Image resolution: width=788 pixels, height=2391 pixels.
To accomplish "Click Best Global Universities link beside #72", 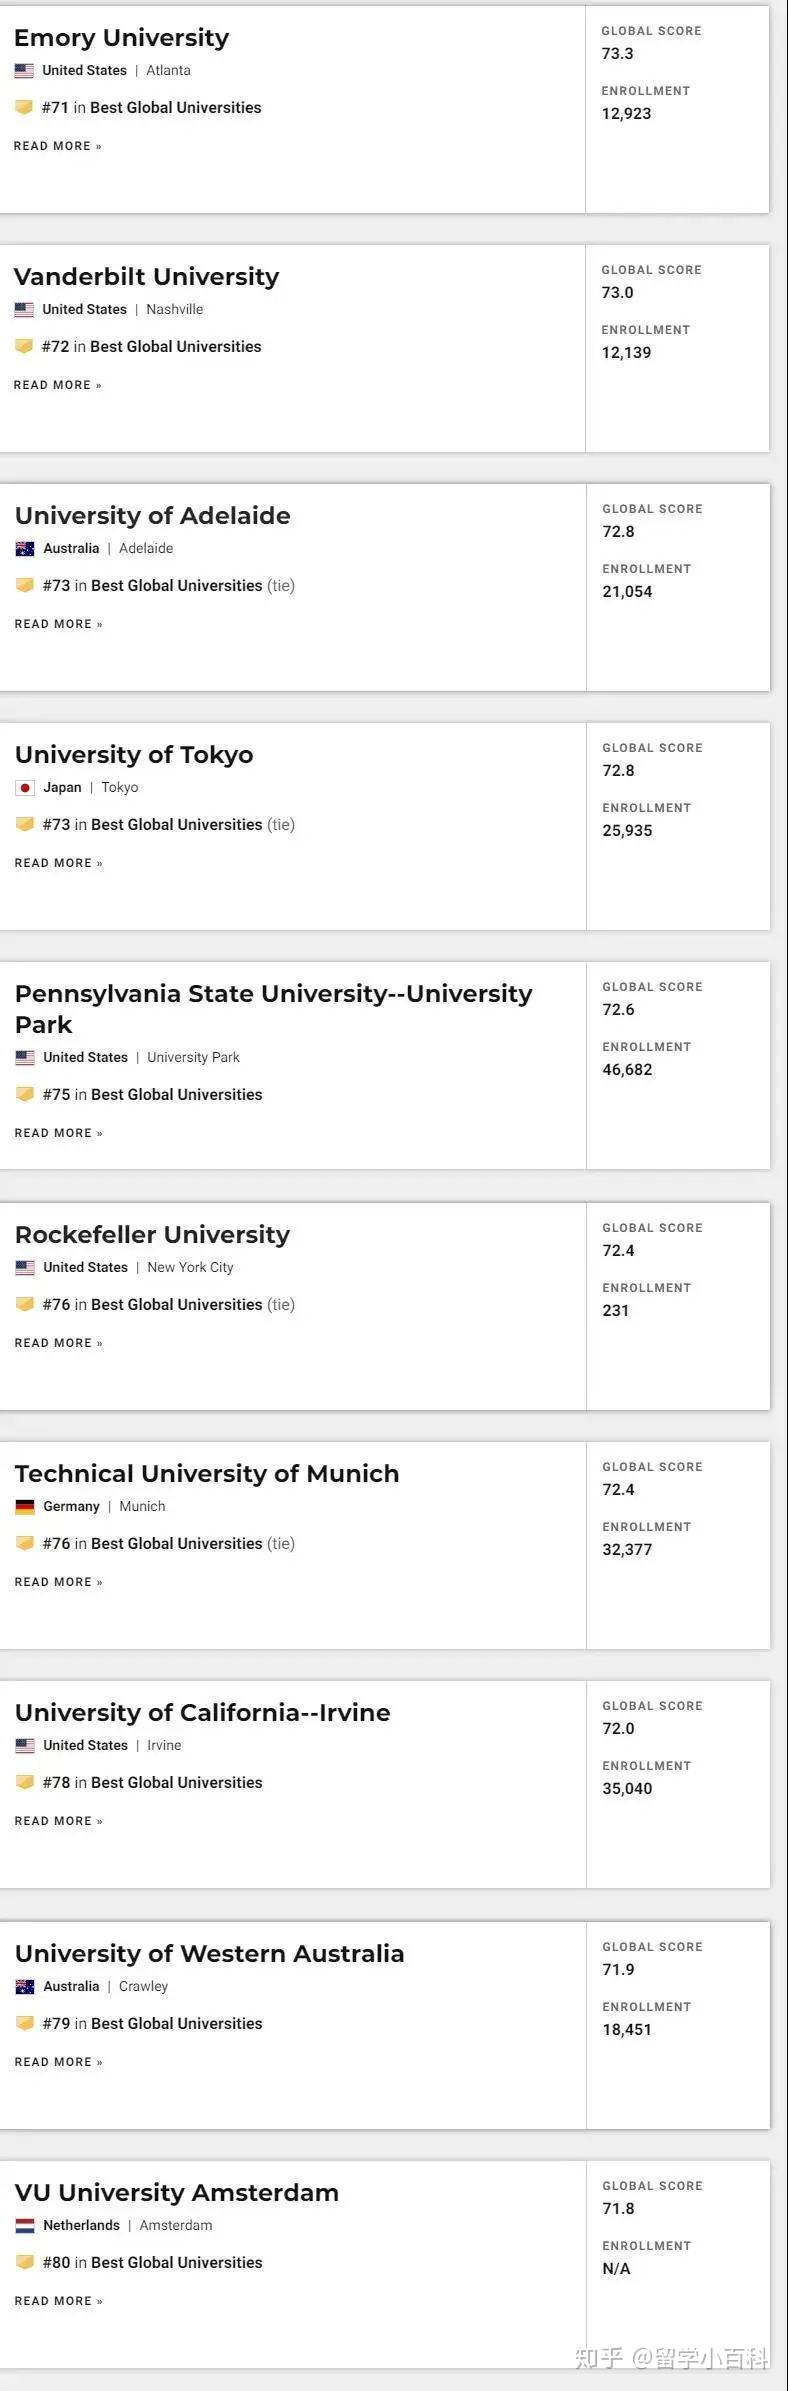I will click(x=176, y=346).
